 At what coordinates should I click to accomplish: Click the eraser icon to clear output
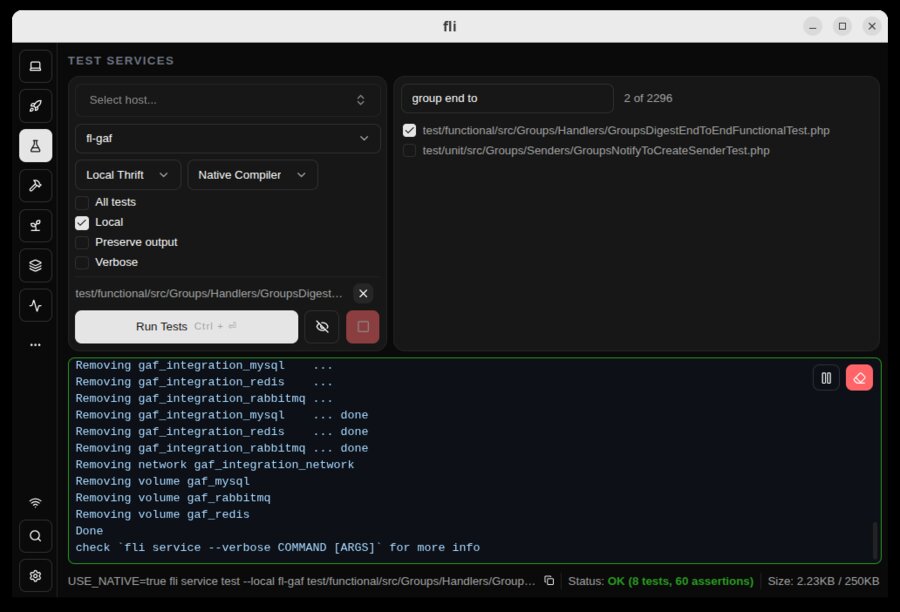859,378
